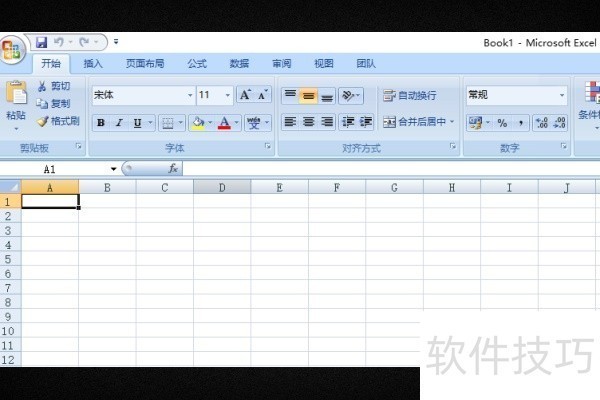Screen dimensions: 600x400
Task: Open the 数字 group dialog launcher
Action: click(564, 146)
